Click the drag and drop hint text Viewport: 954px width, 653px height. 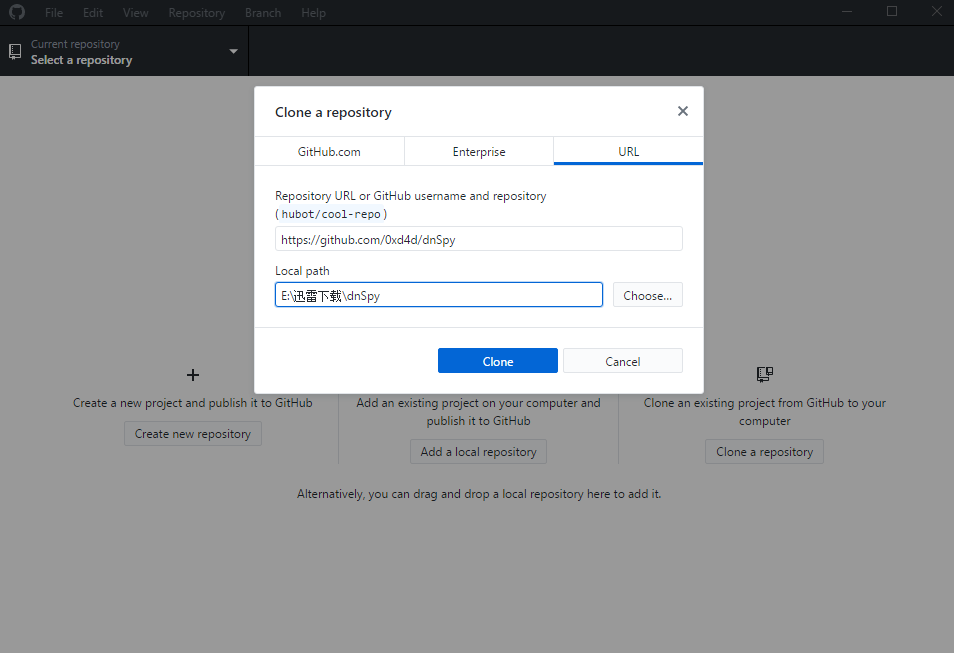[479, 494]
